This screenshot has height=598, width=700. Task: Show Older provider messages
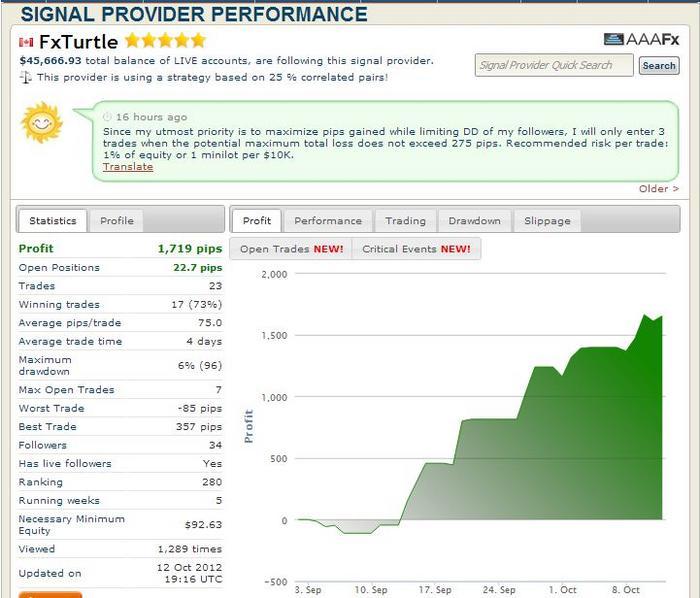(659, 189)
